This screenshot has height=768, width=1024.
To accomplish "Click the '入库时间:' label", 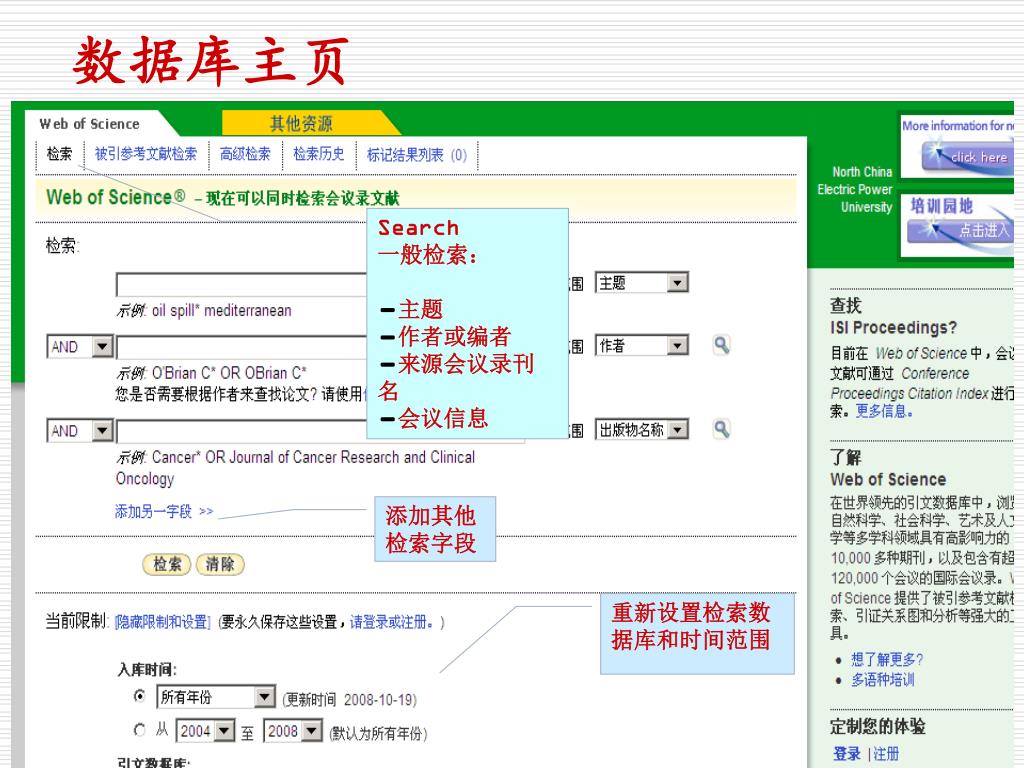I will pos(147,669).
